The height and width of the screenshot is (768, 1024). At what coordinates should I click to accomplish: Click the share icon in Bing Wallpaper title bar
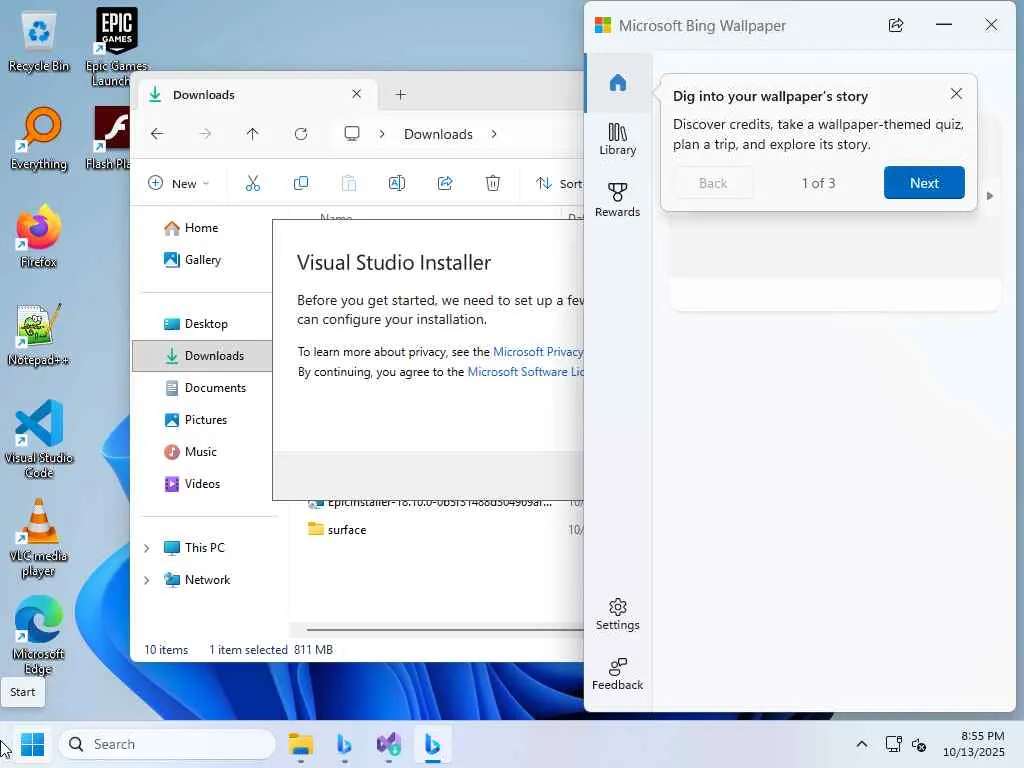[x=896, y=25]
